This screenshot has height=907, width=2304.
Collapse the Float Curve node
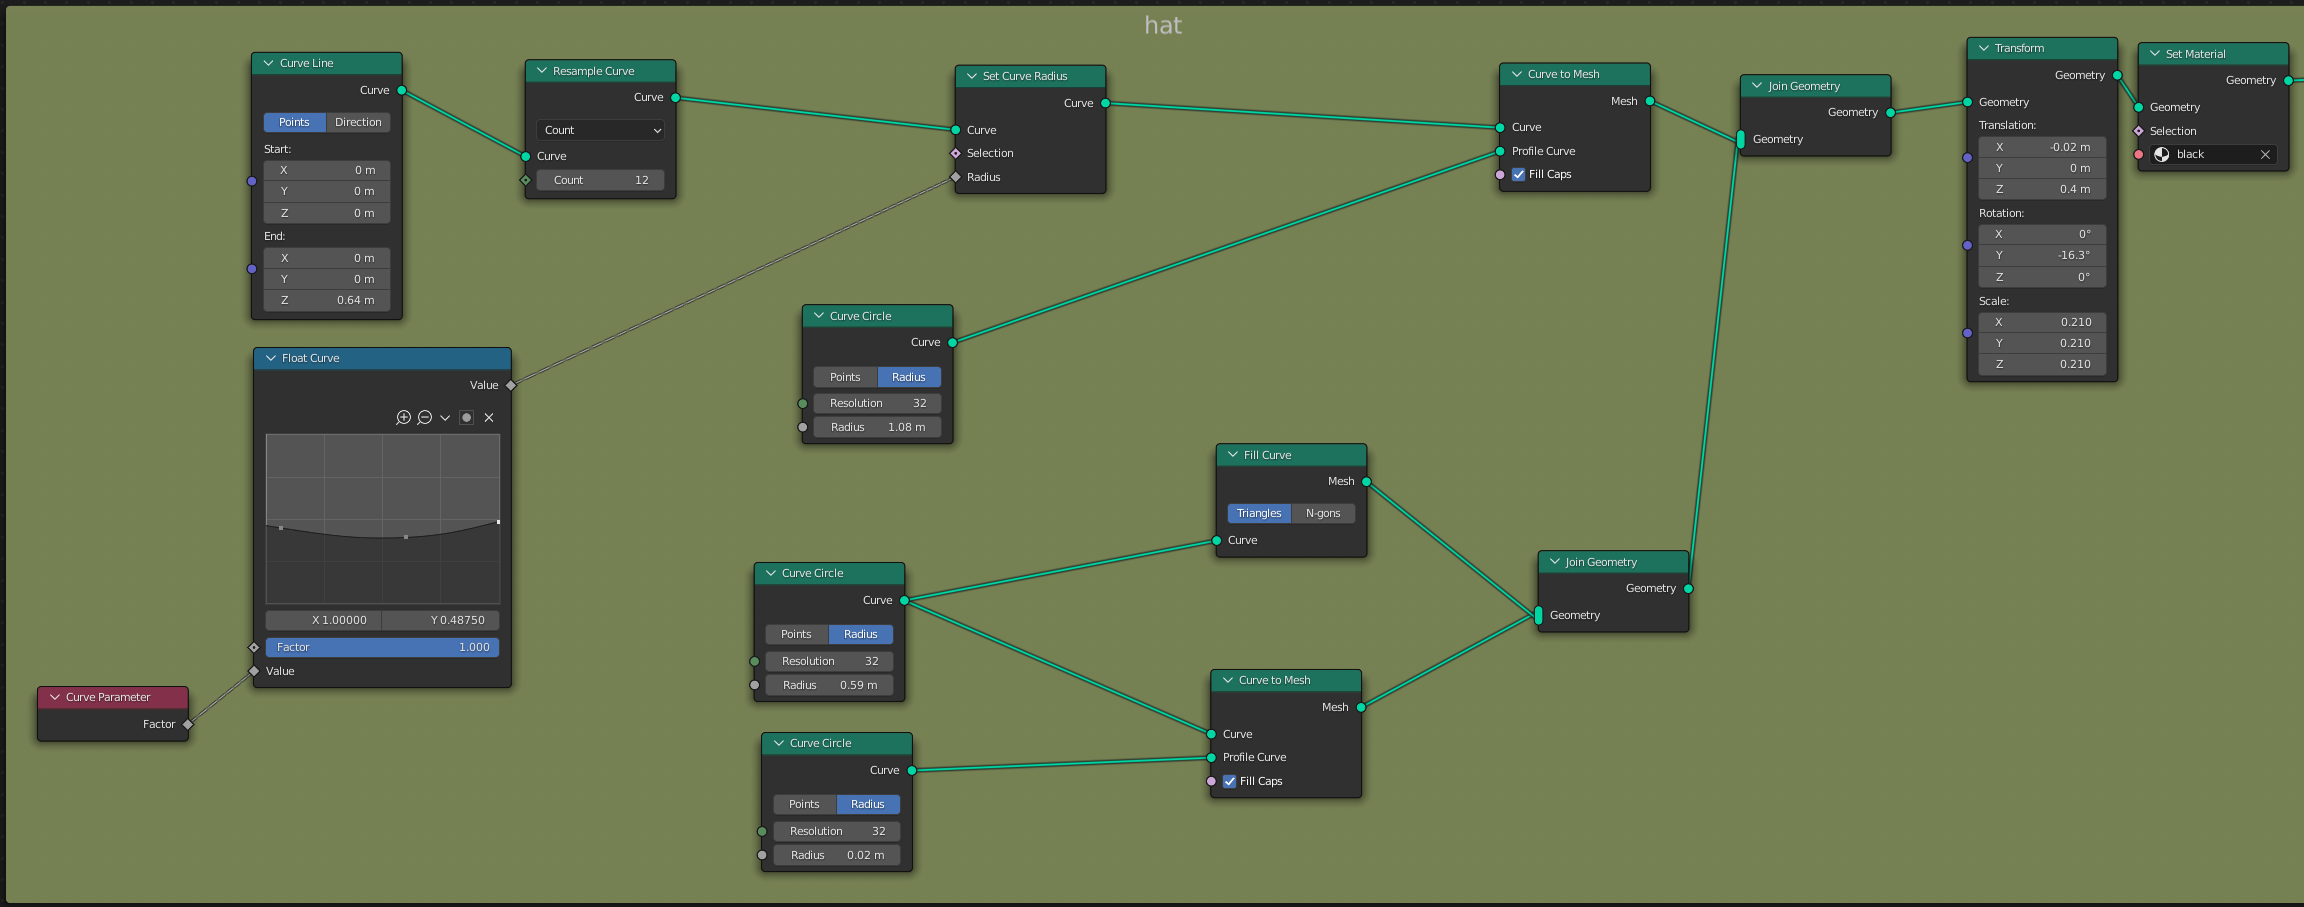(271, 358)
